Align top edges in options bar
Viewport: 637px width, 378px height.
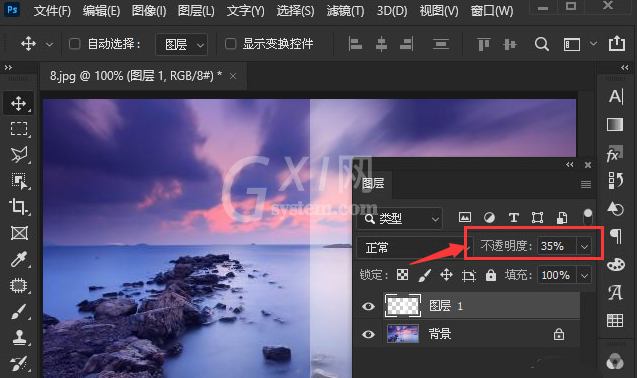483,44
